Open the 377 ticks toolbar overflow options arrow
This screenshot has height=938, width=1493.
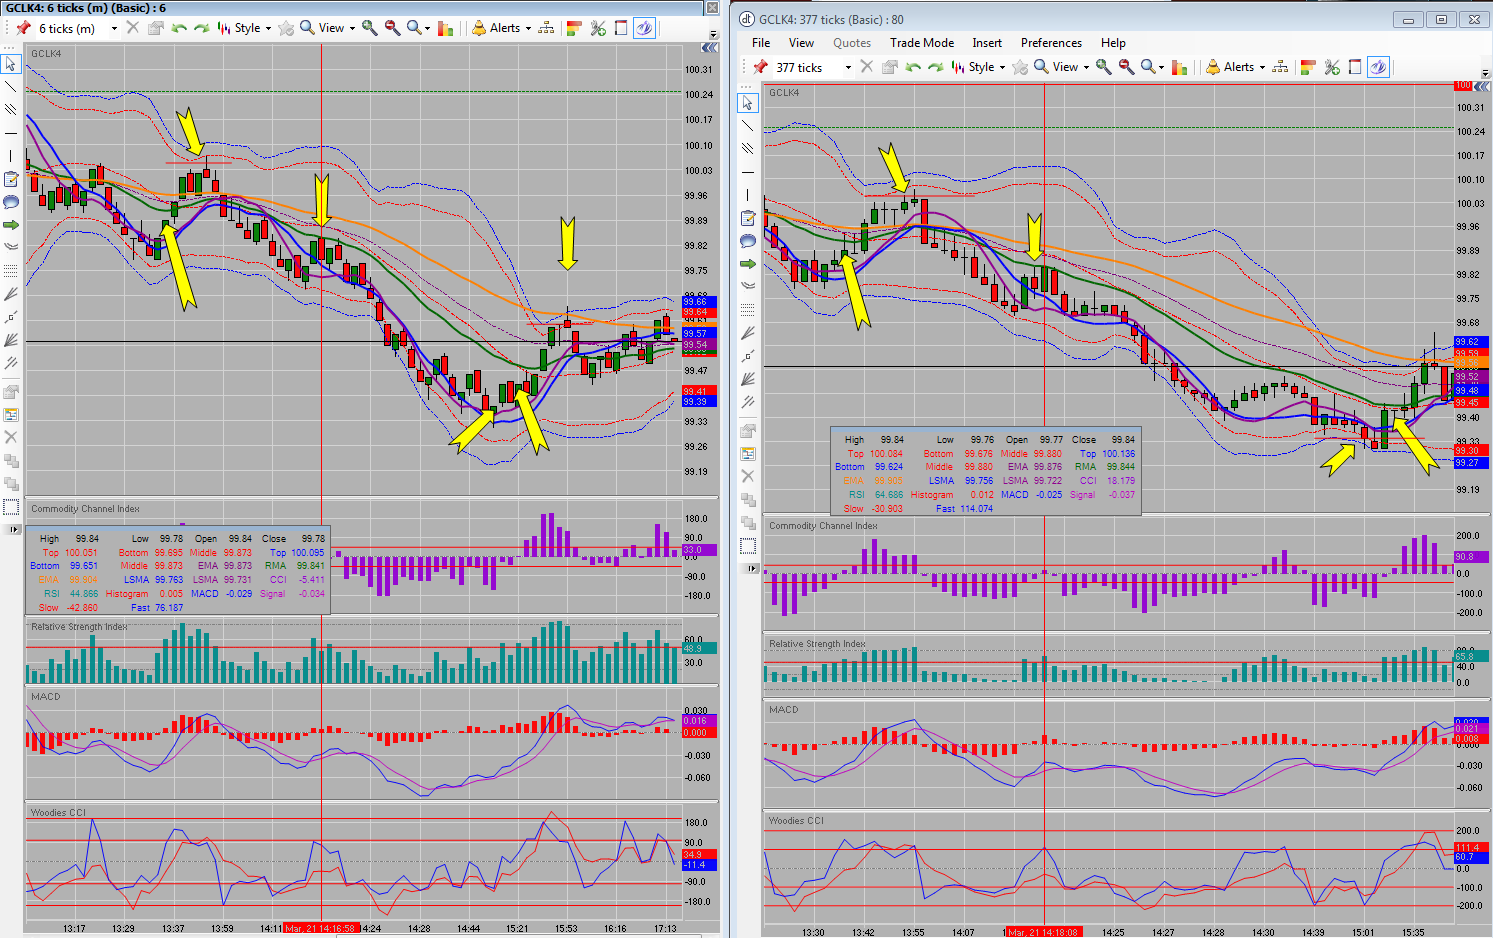[x=1486, y=73]
